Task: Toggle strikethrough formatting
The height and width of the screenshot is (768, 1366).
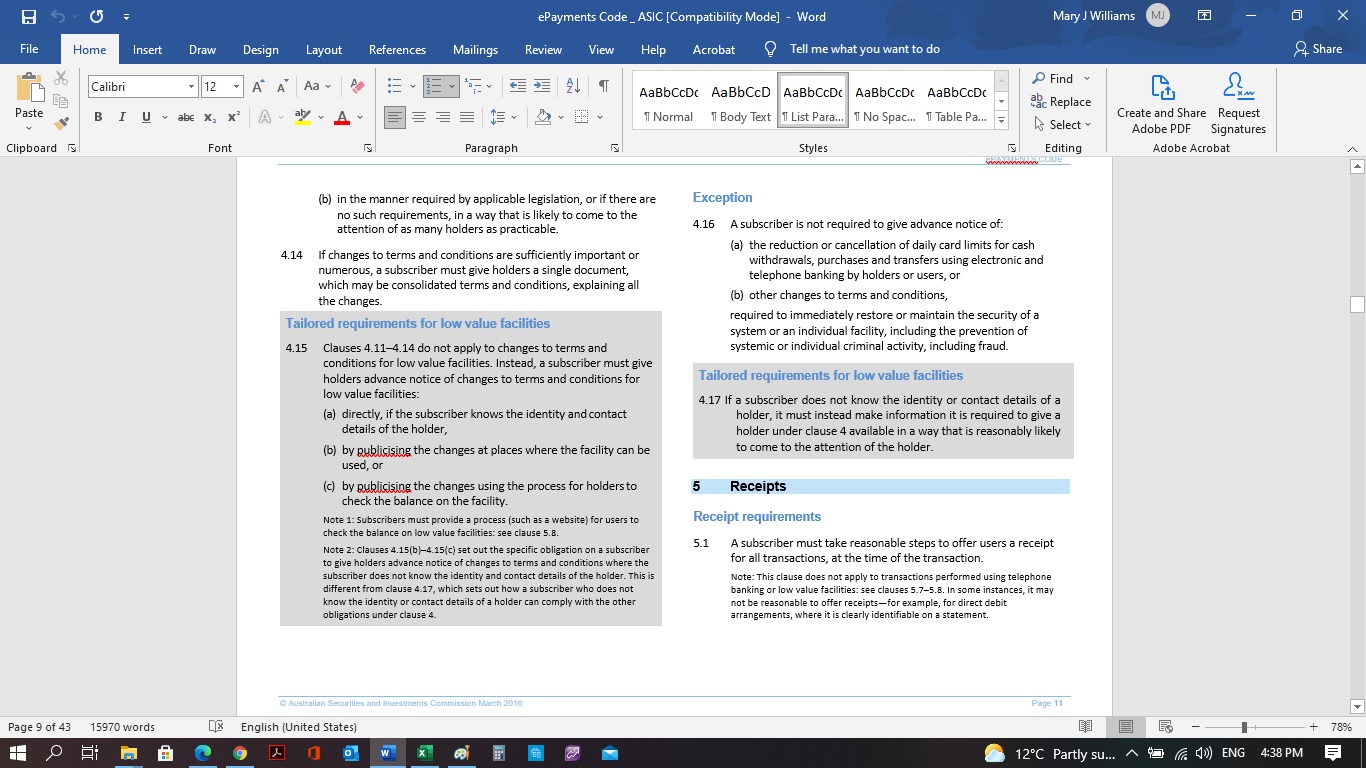Action: point(185,117)
